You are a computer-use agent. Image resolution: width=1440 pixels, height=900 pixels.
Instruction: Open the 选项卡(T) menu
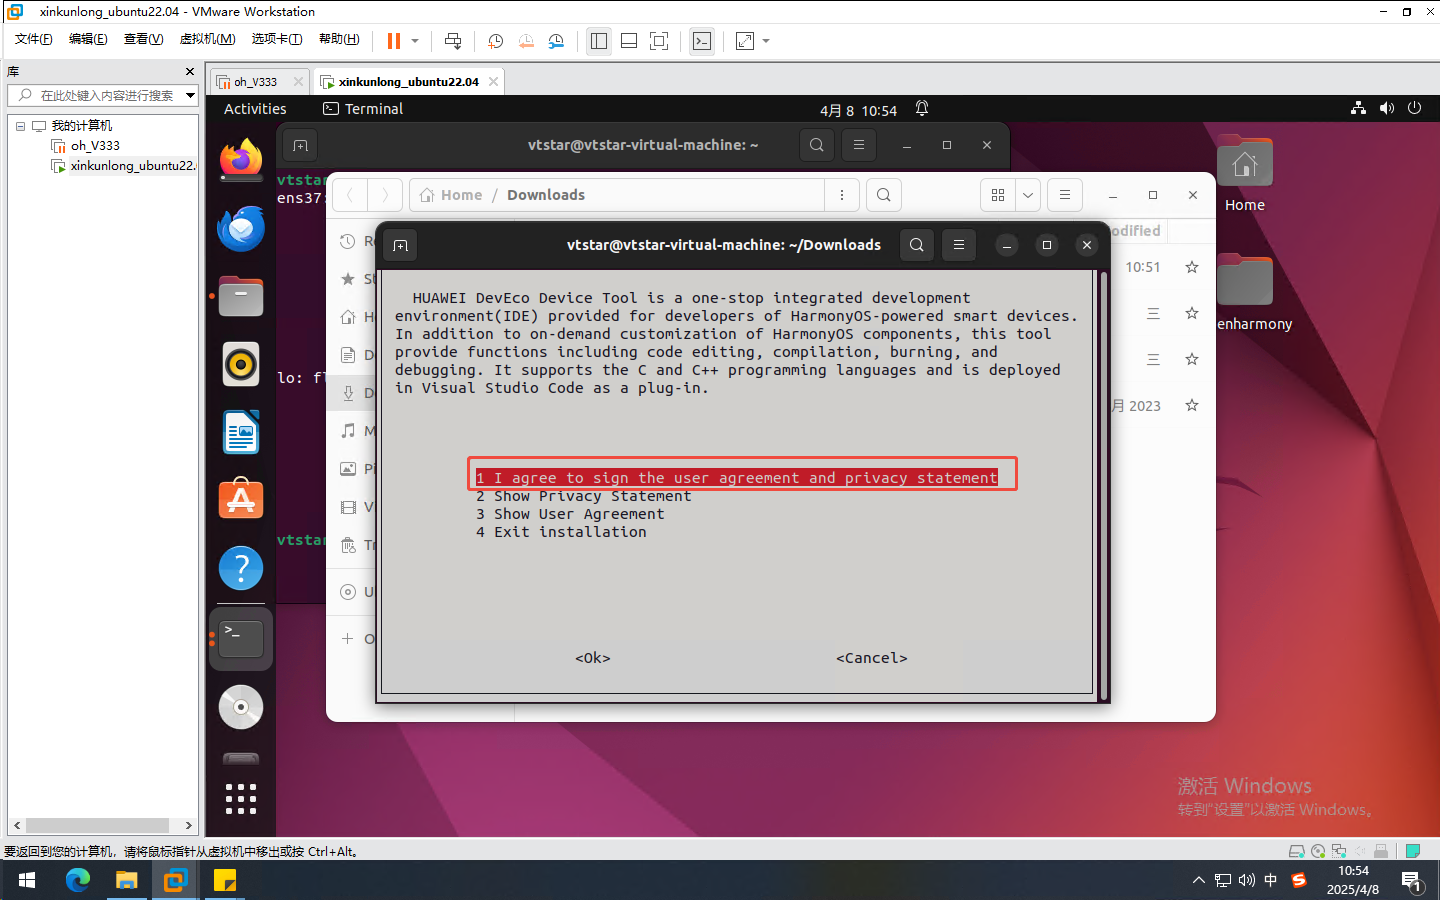[x=277, y=39]
